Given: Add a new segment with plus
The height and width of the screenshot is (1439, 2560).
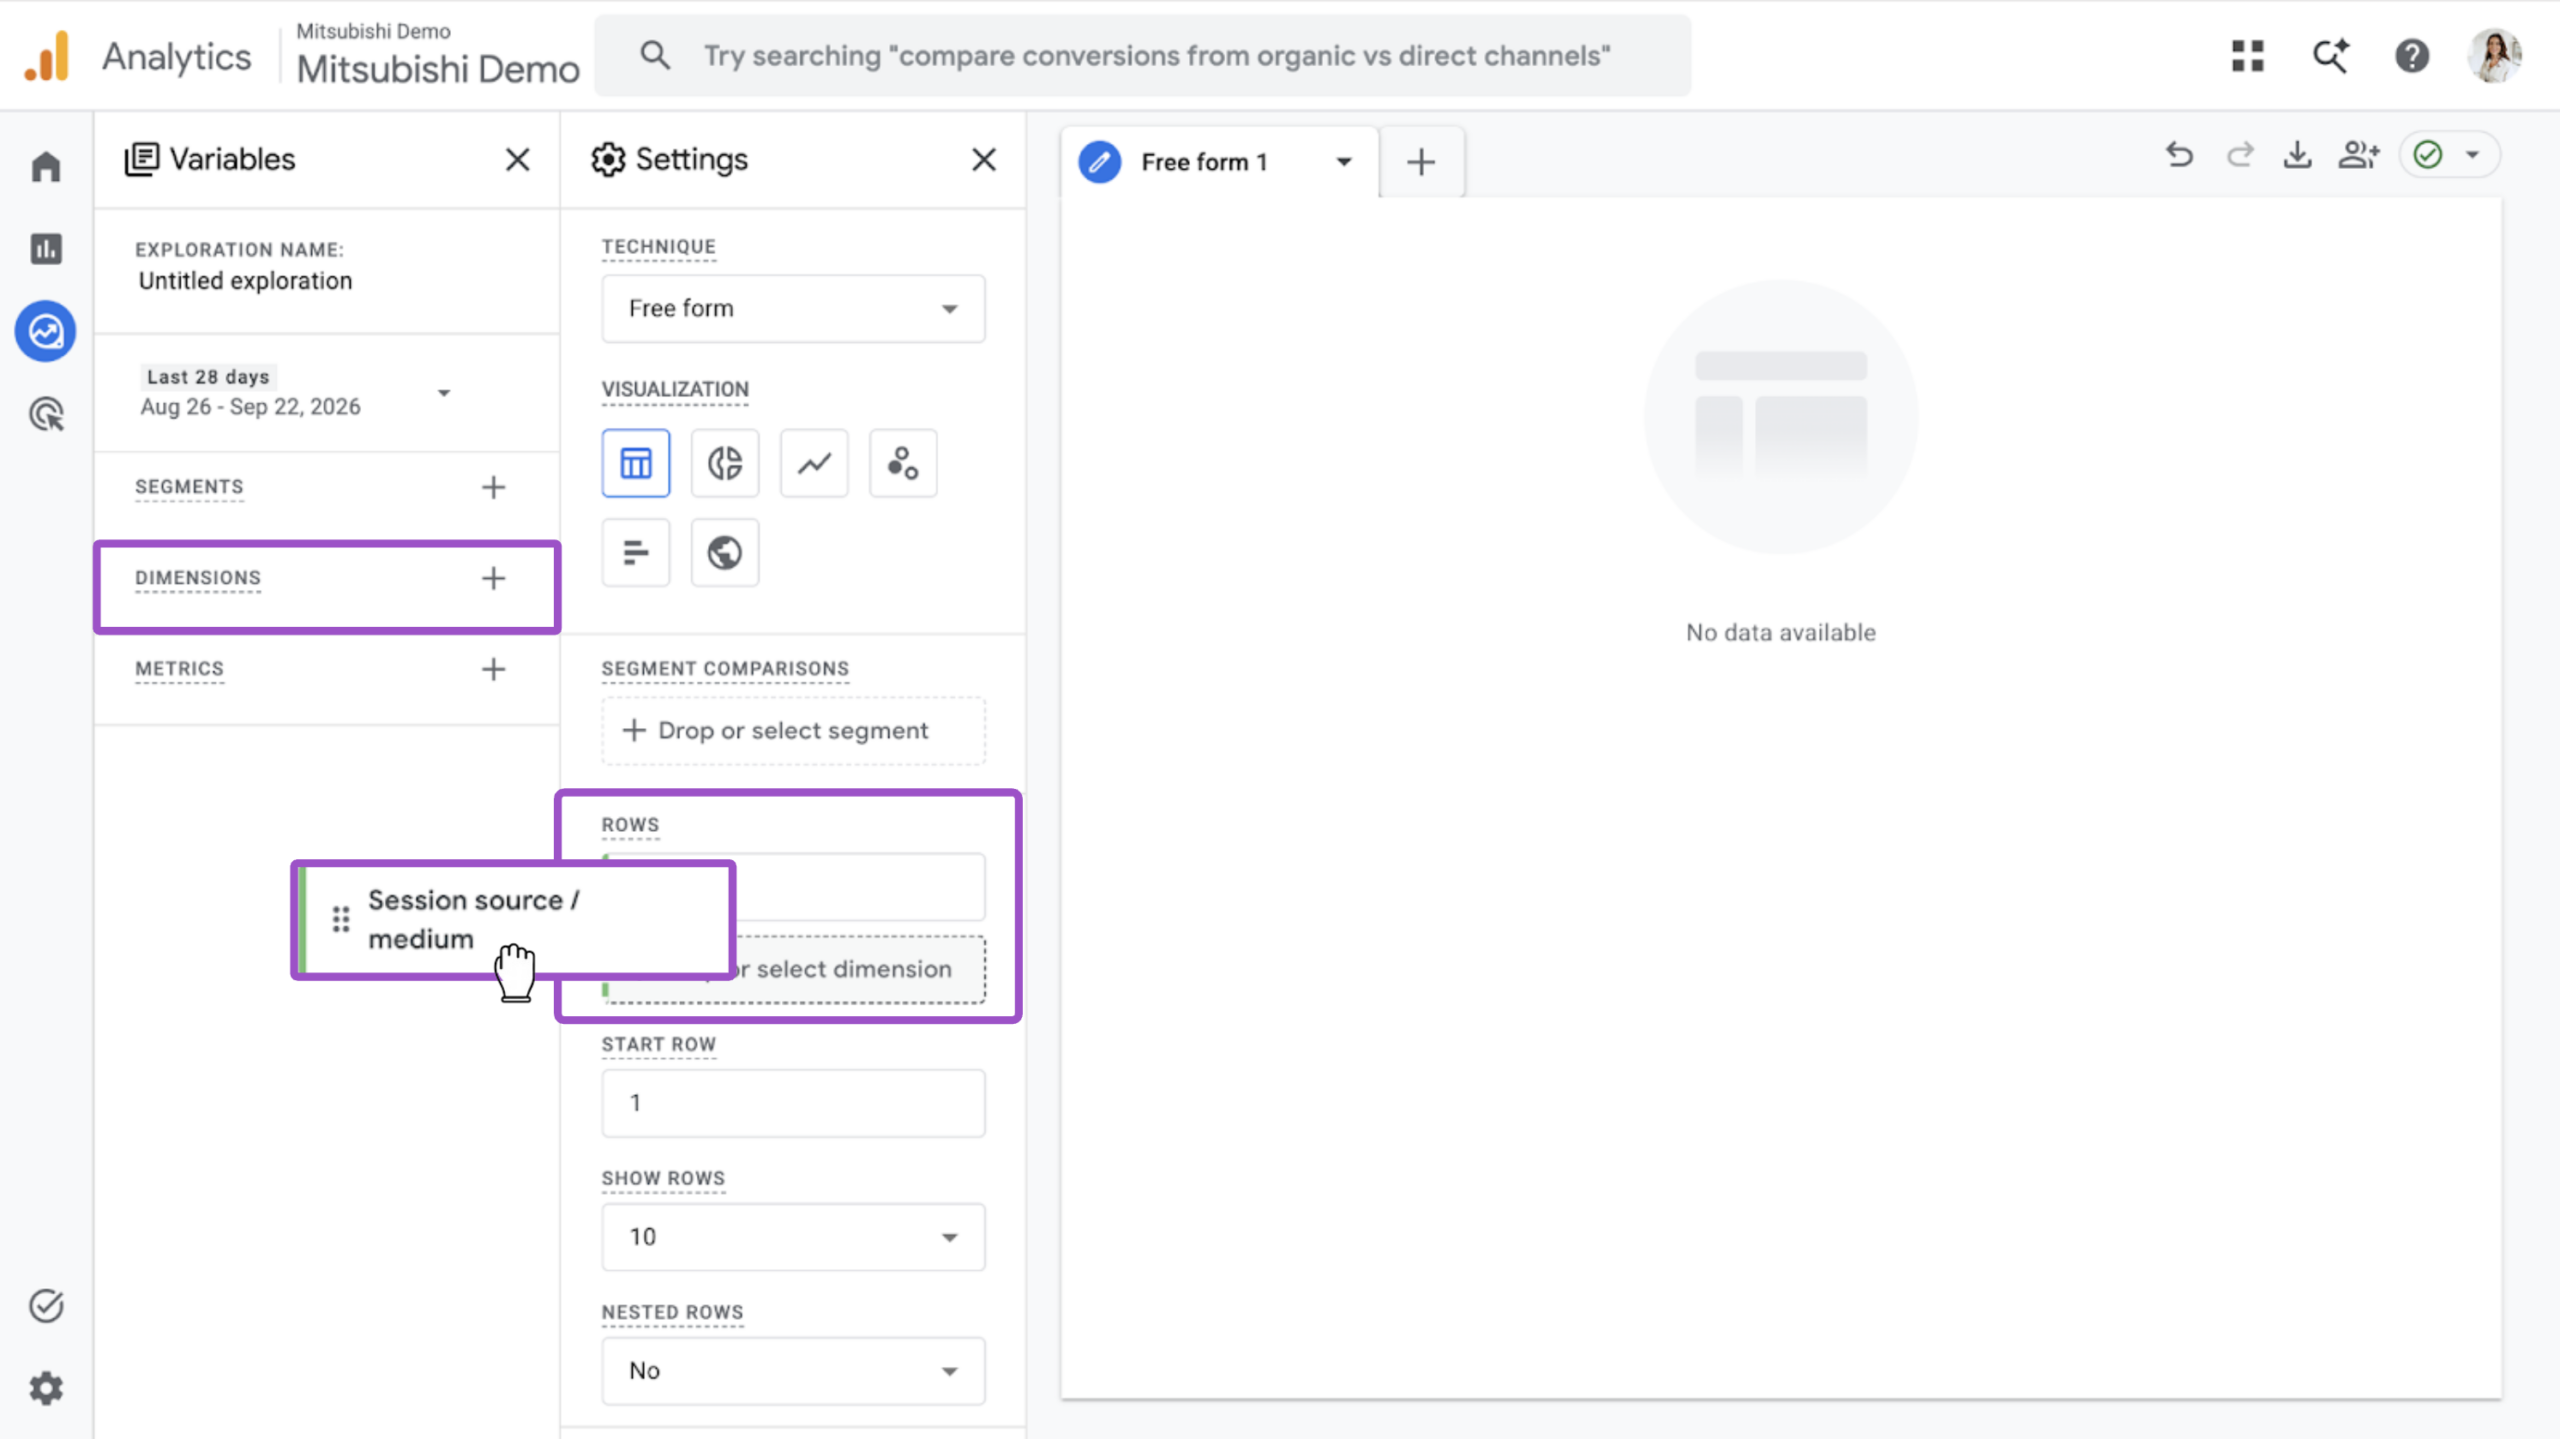Looking at the screenshot, I should tap(493, 487).
